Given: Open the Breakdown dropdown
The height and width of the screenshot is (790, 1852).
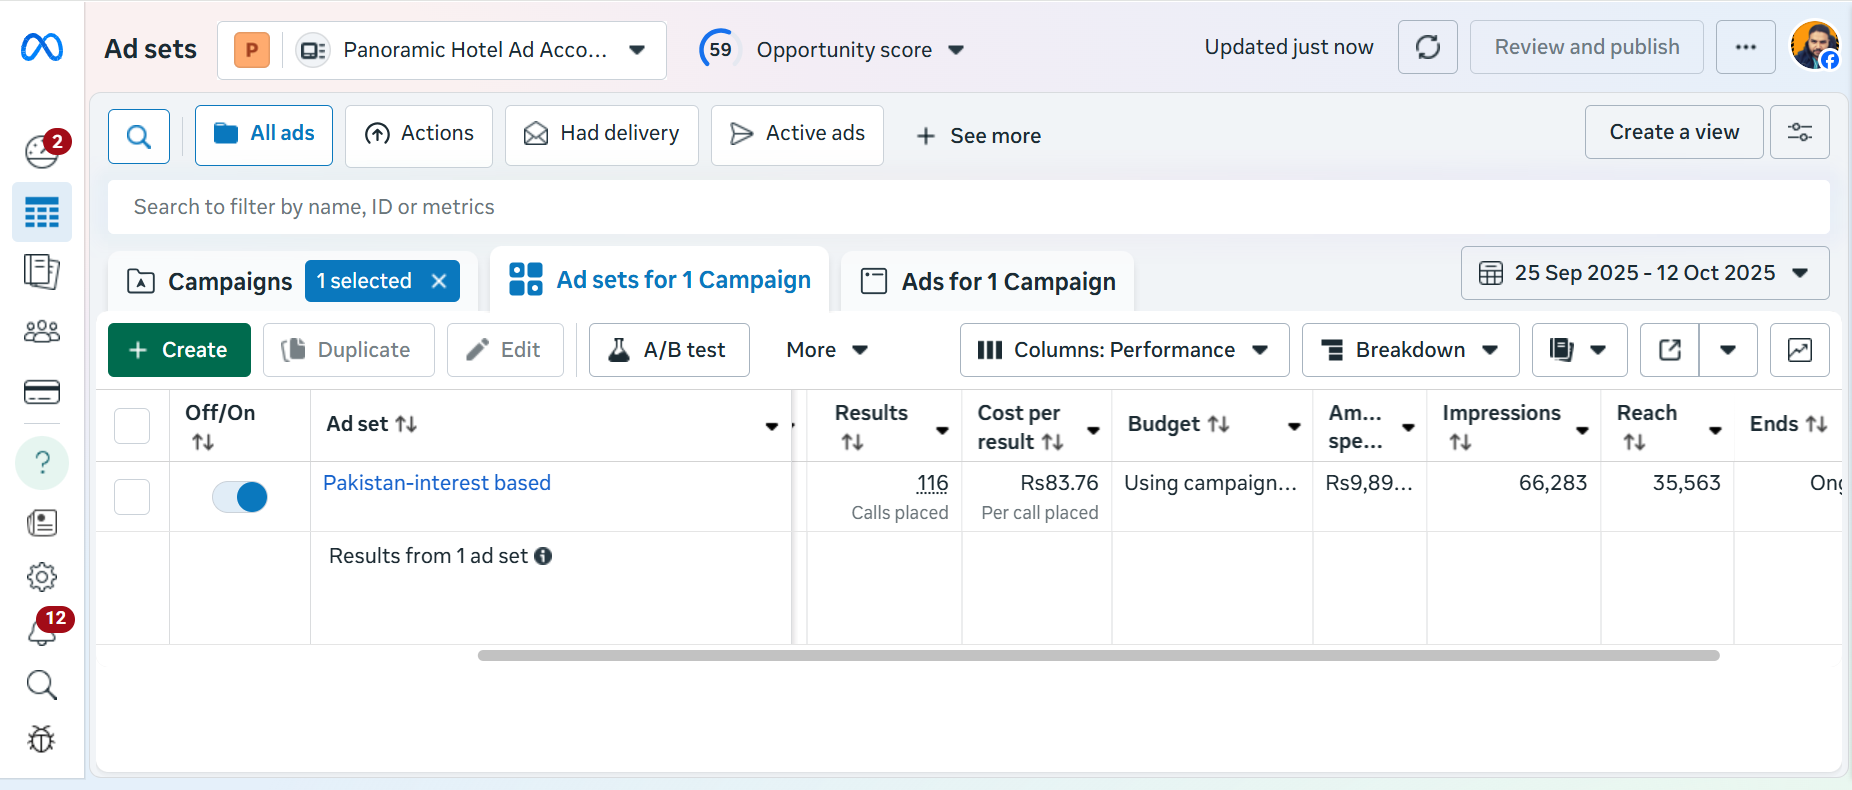Looking at the screenshot, I should click(1410, 350).
